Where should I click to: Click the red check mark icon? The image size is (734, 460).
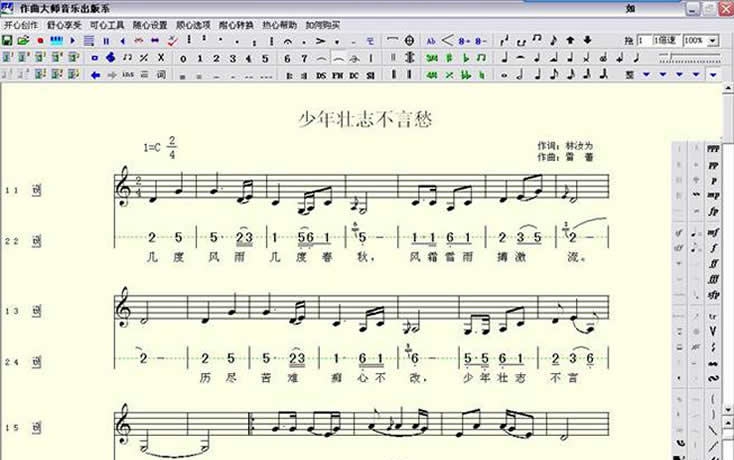tap(172, 41)
